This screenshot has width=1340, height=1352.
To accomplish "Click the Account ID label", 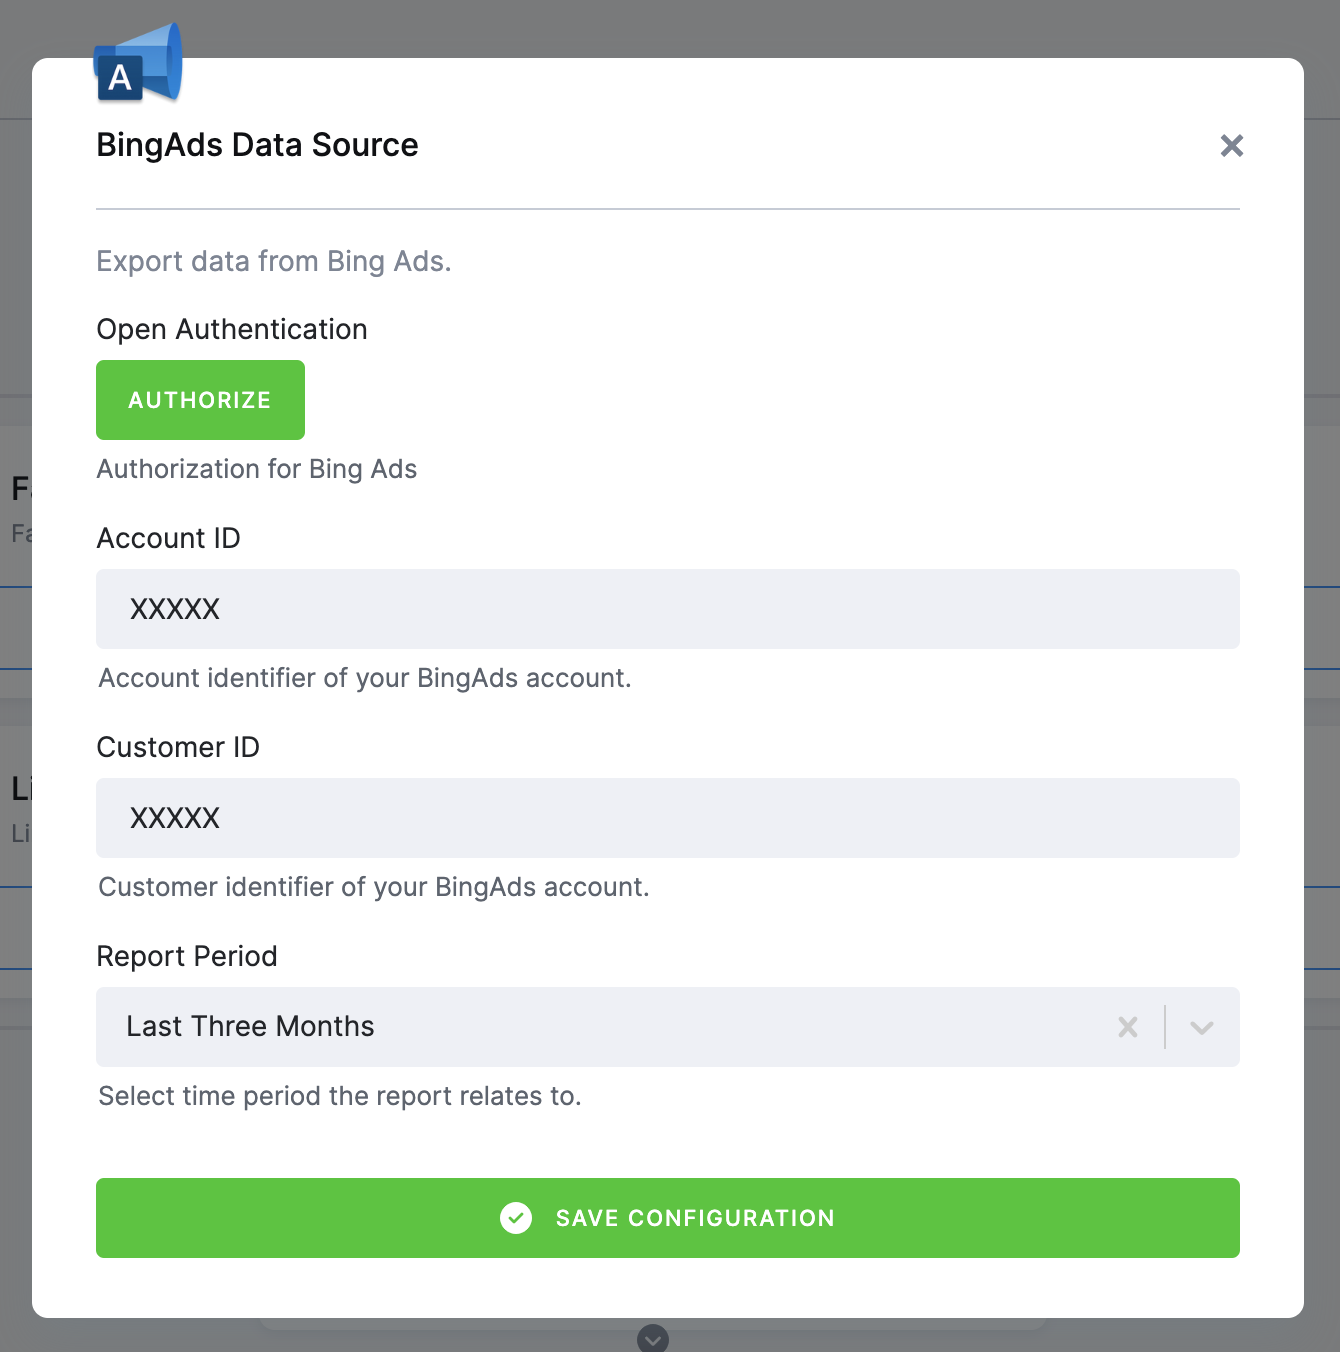I will (x=168, y=538).
